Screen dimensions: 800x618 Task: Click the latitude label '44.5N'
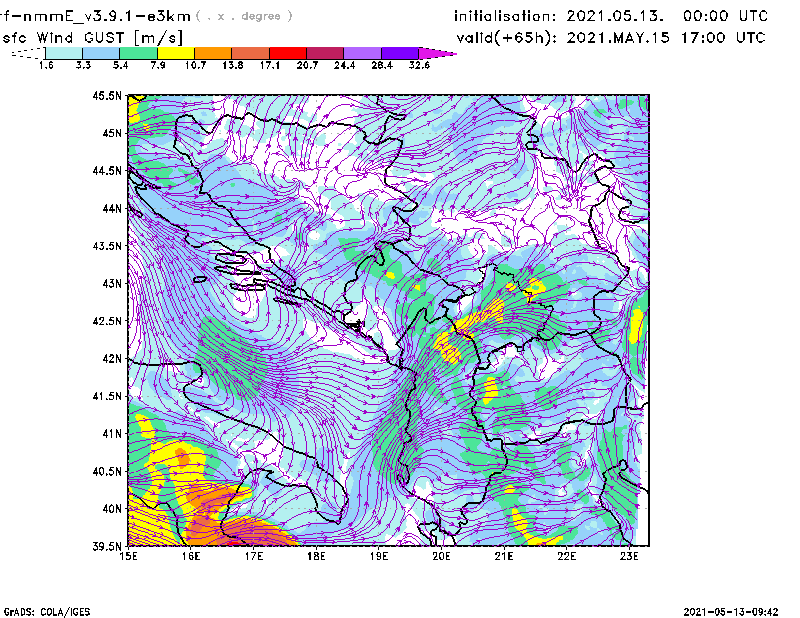point(107,170)
